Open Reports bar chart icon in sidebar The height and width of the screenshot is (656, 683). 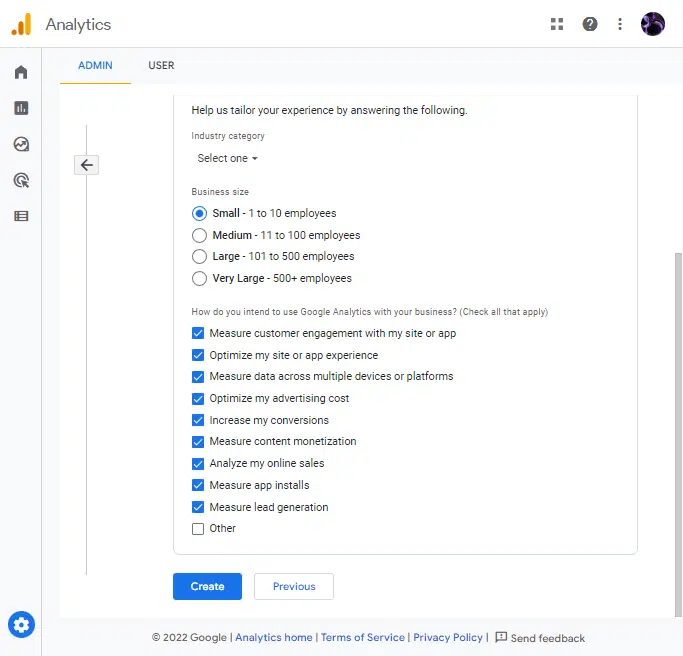tap(21, 108)
